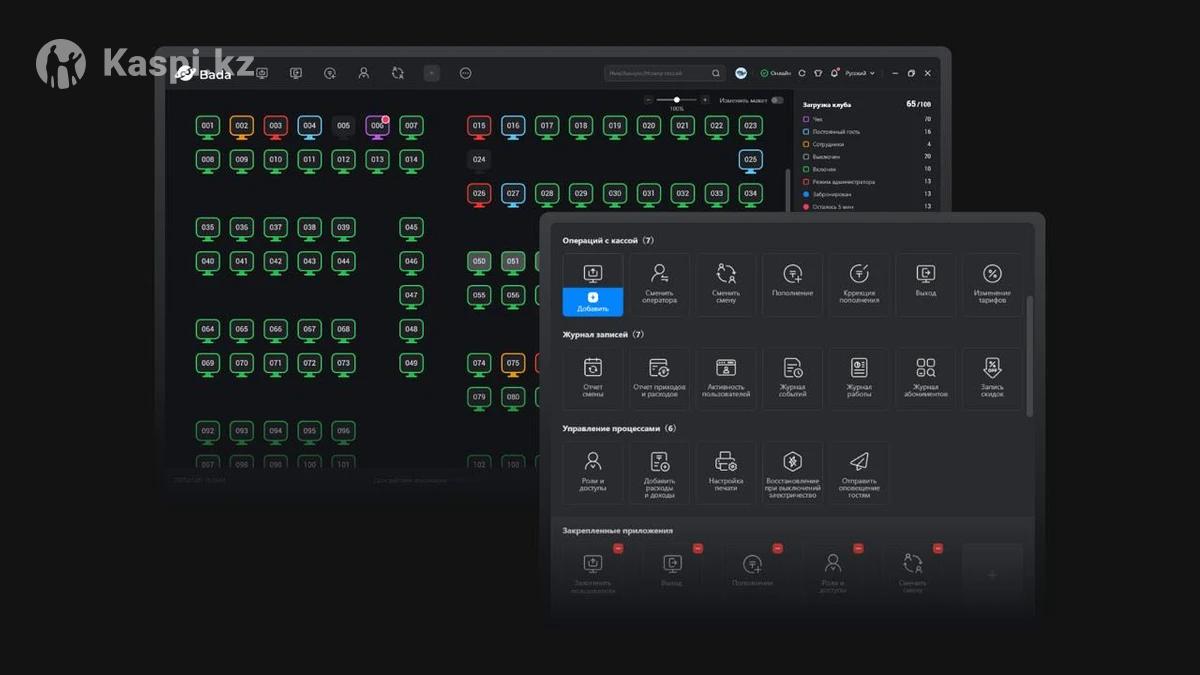Viewport: 1200px width, 675px height.
Task: Open Сменить оператора operation
Action: (659, 284)
